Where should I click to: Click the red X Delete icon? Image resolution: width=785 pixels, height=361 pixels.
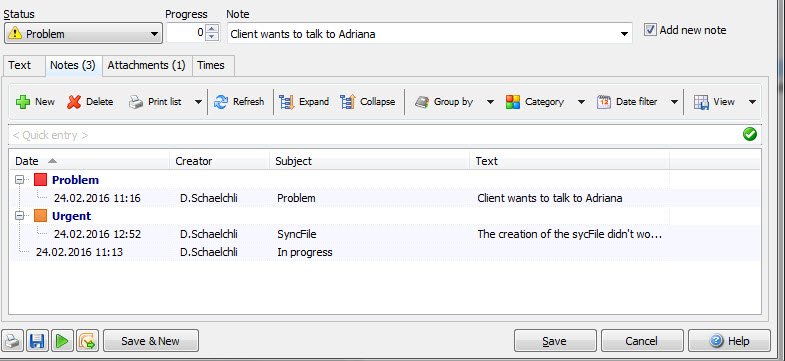coord(74,102)
